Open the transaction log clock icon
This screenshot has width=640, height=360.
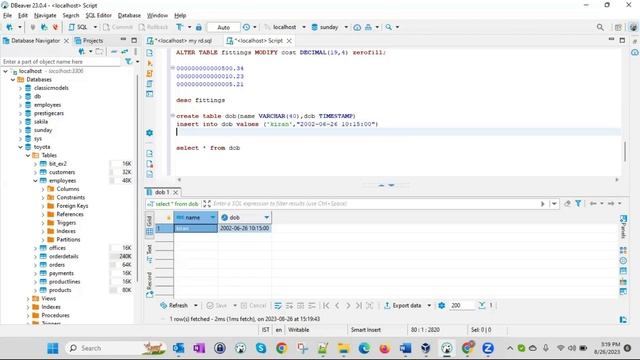click(x=246, y=27)
